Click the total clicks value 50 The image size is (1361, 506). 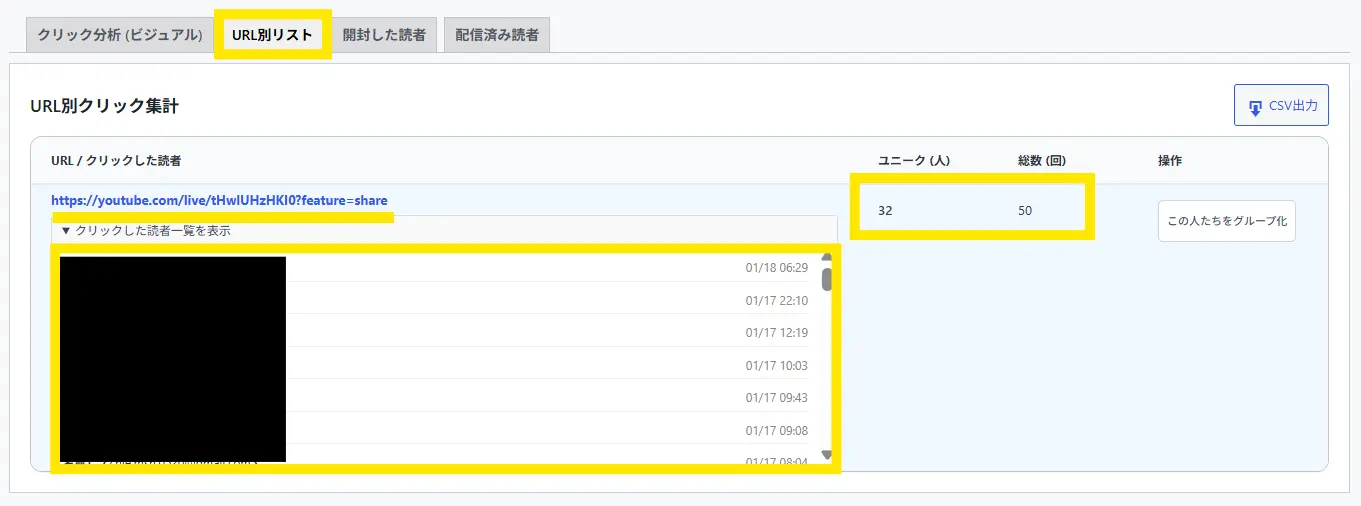click(1025, 211)
